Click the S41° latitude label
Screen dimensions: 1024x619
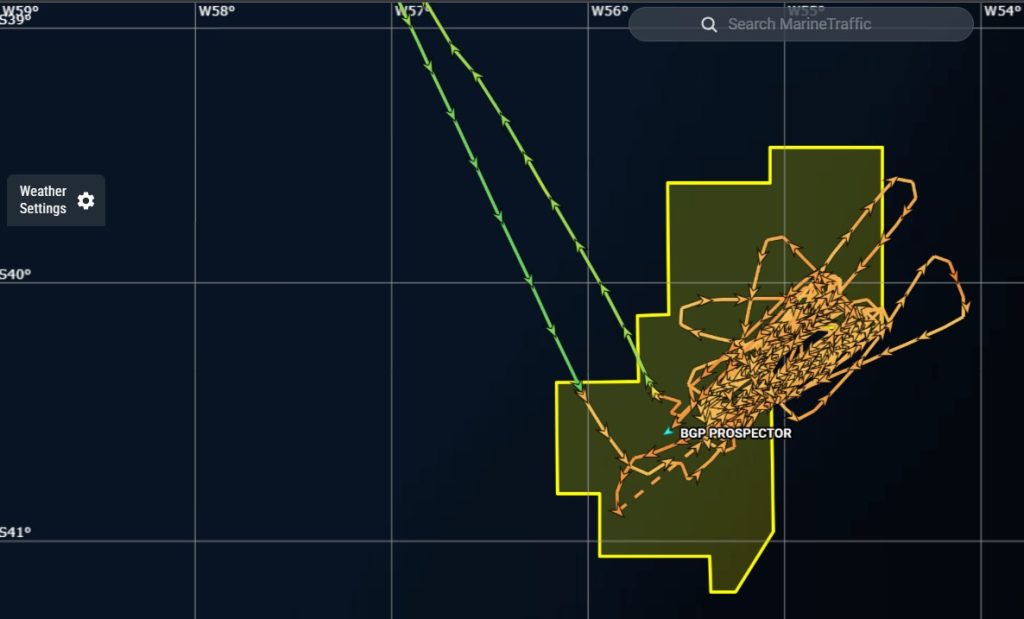(14, 532)
